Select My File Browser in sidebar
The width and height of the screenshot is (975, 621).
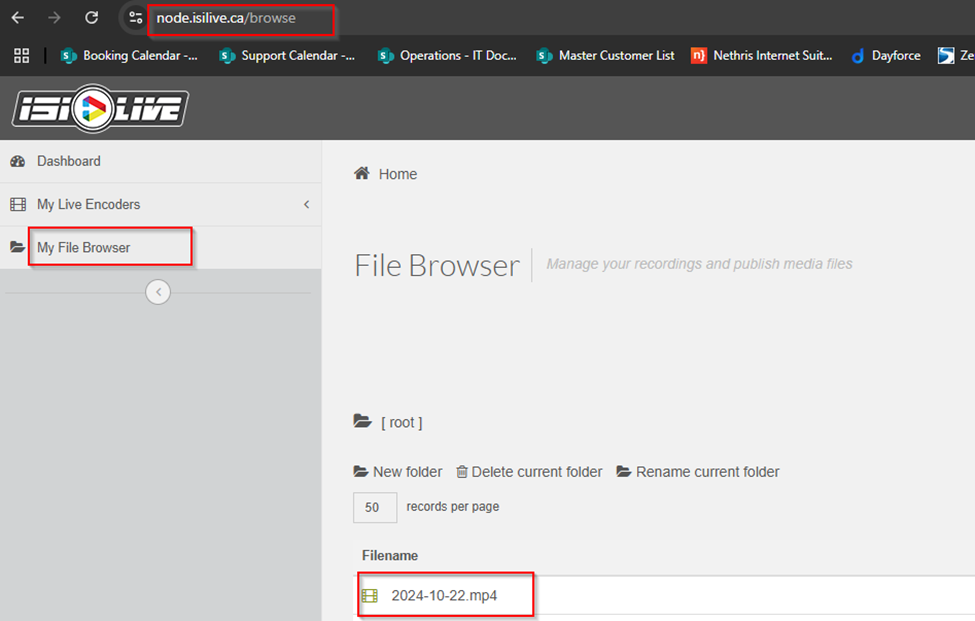(84, 248)
